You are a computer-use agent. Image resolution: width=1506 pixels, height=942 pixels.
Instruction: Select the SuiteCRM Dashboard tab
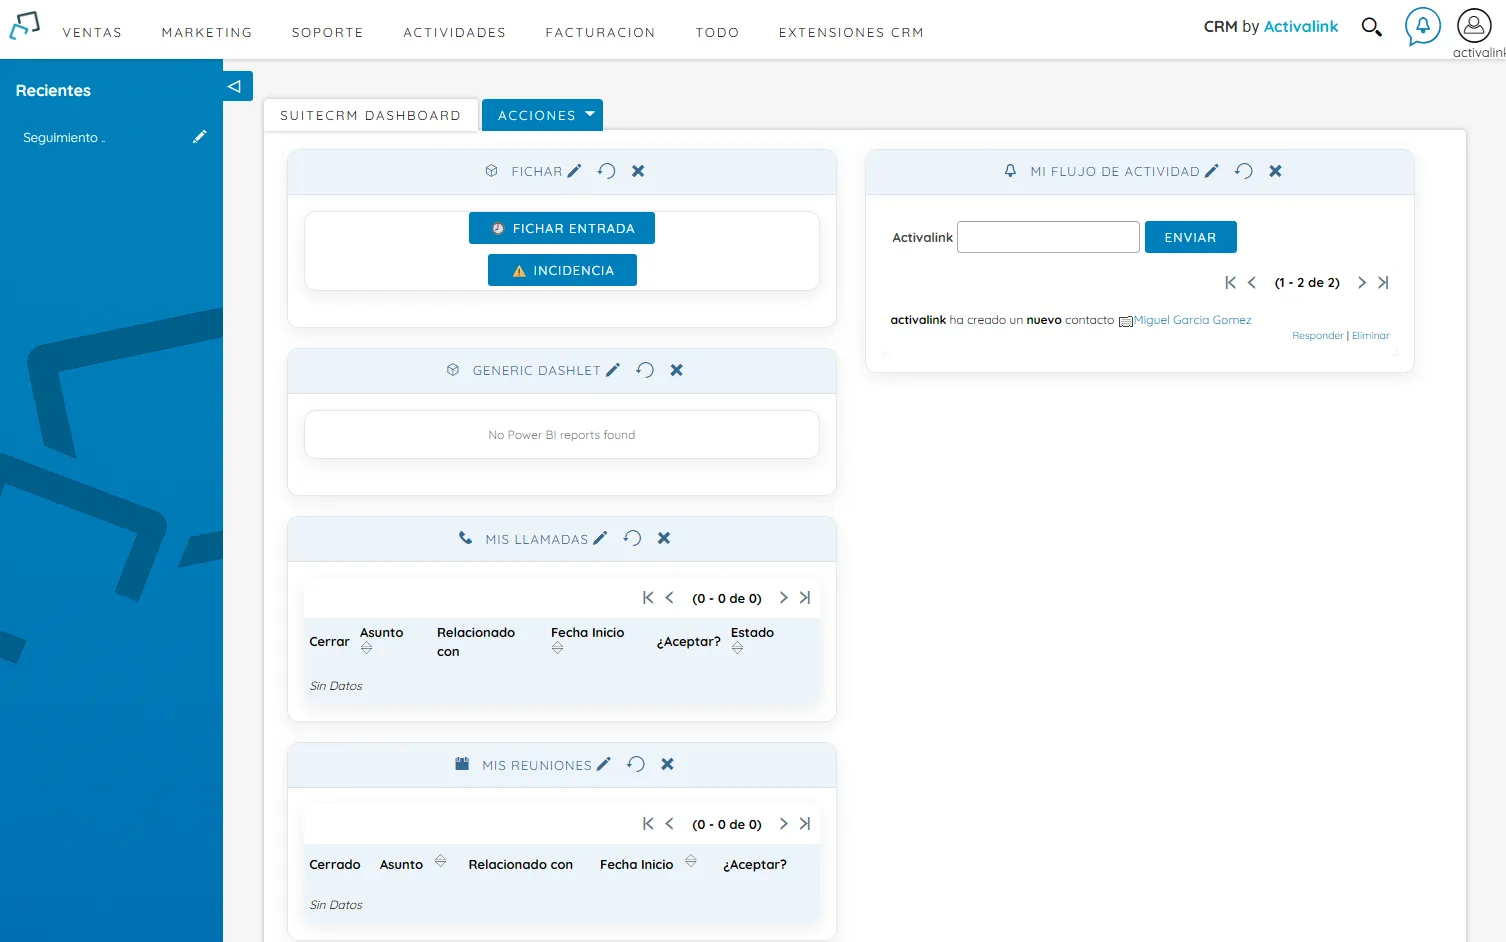click(x=370, y=115)
